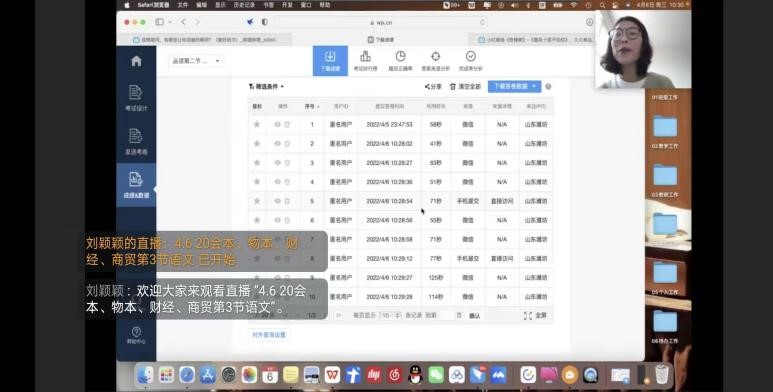Click the 全屏 fullscreen control

pos(535,315)
